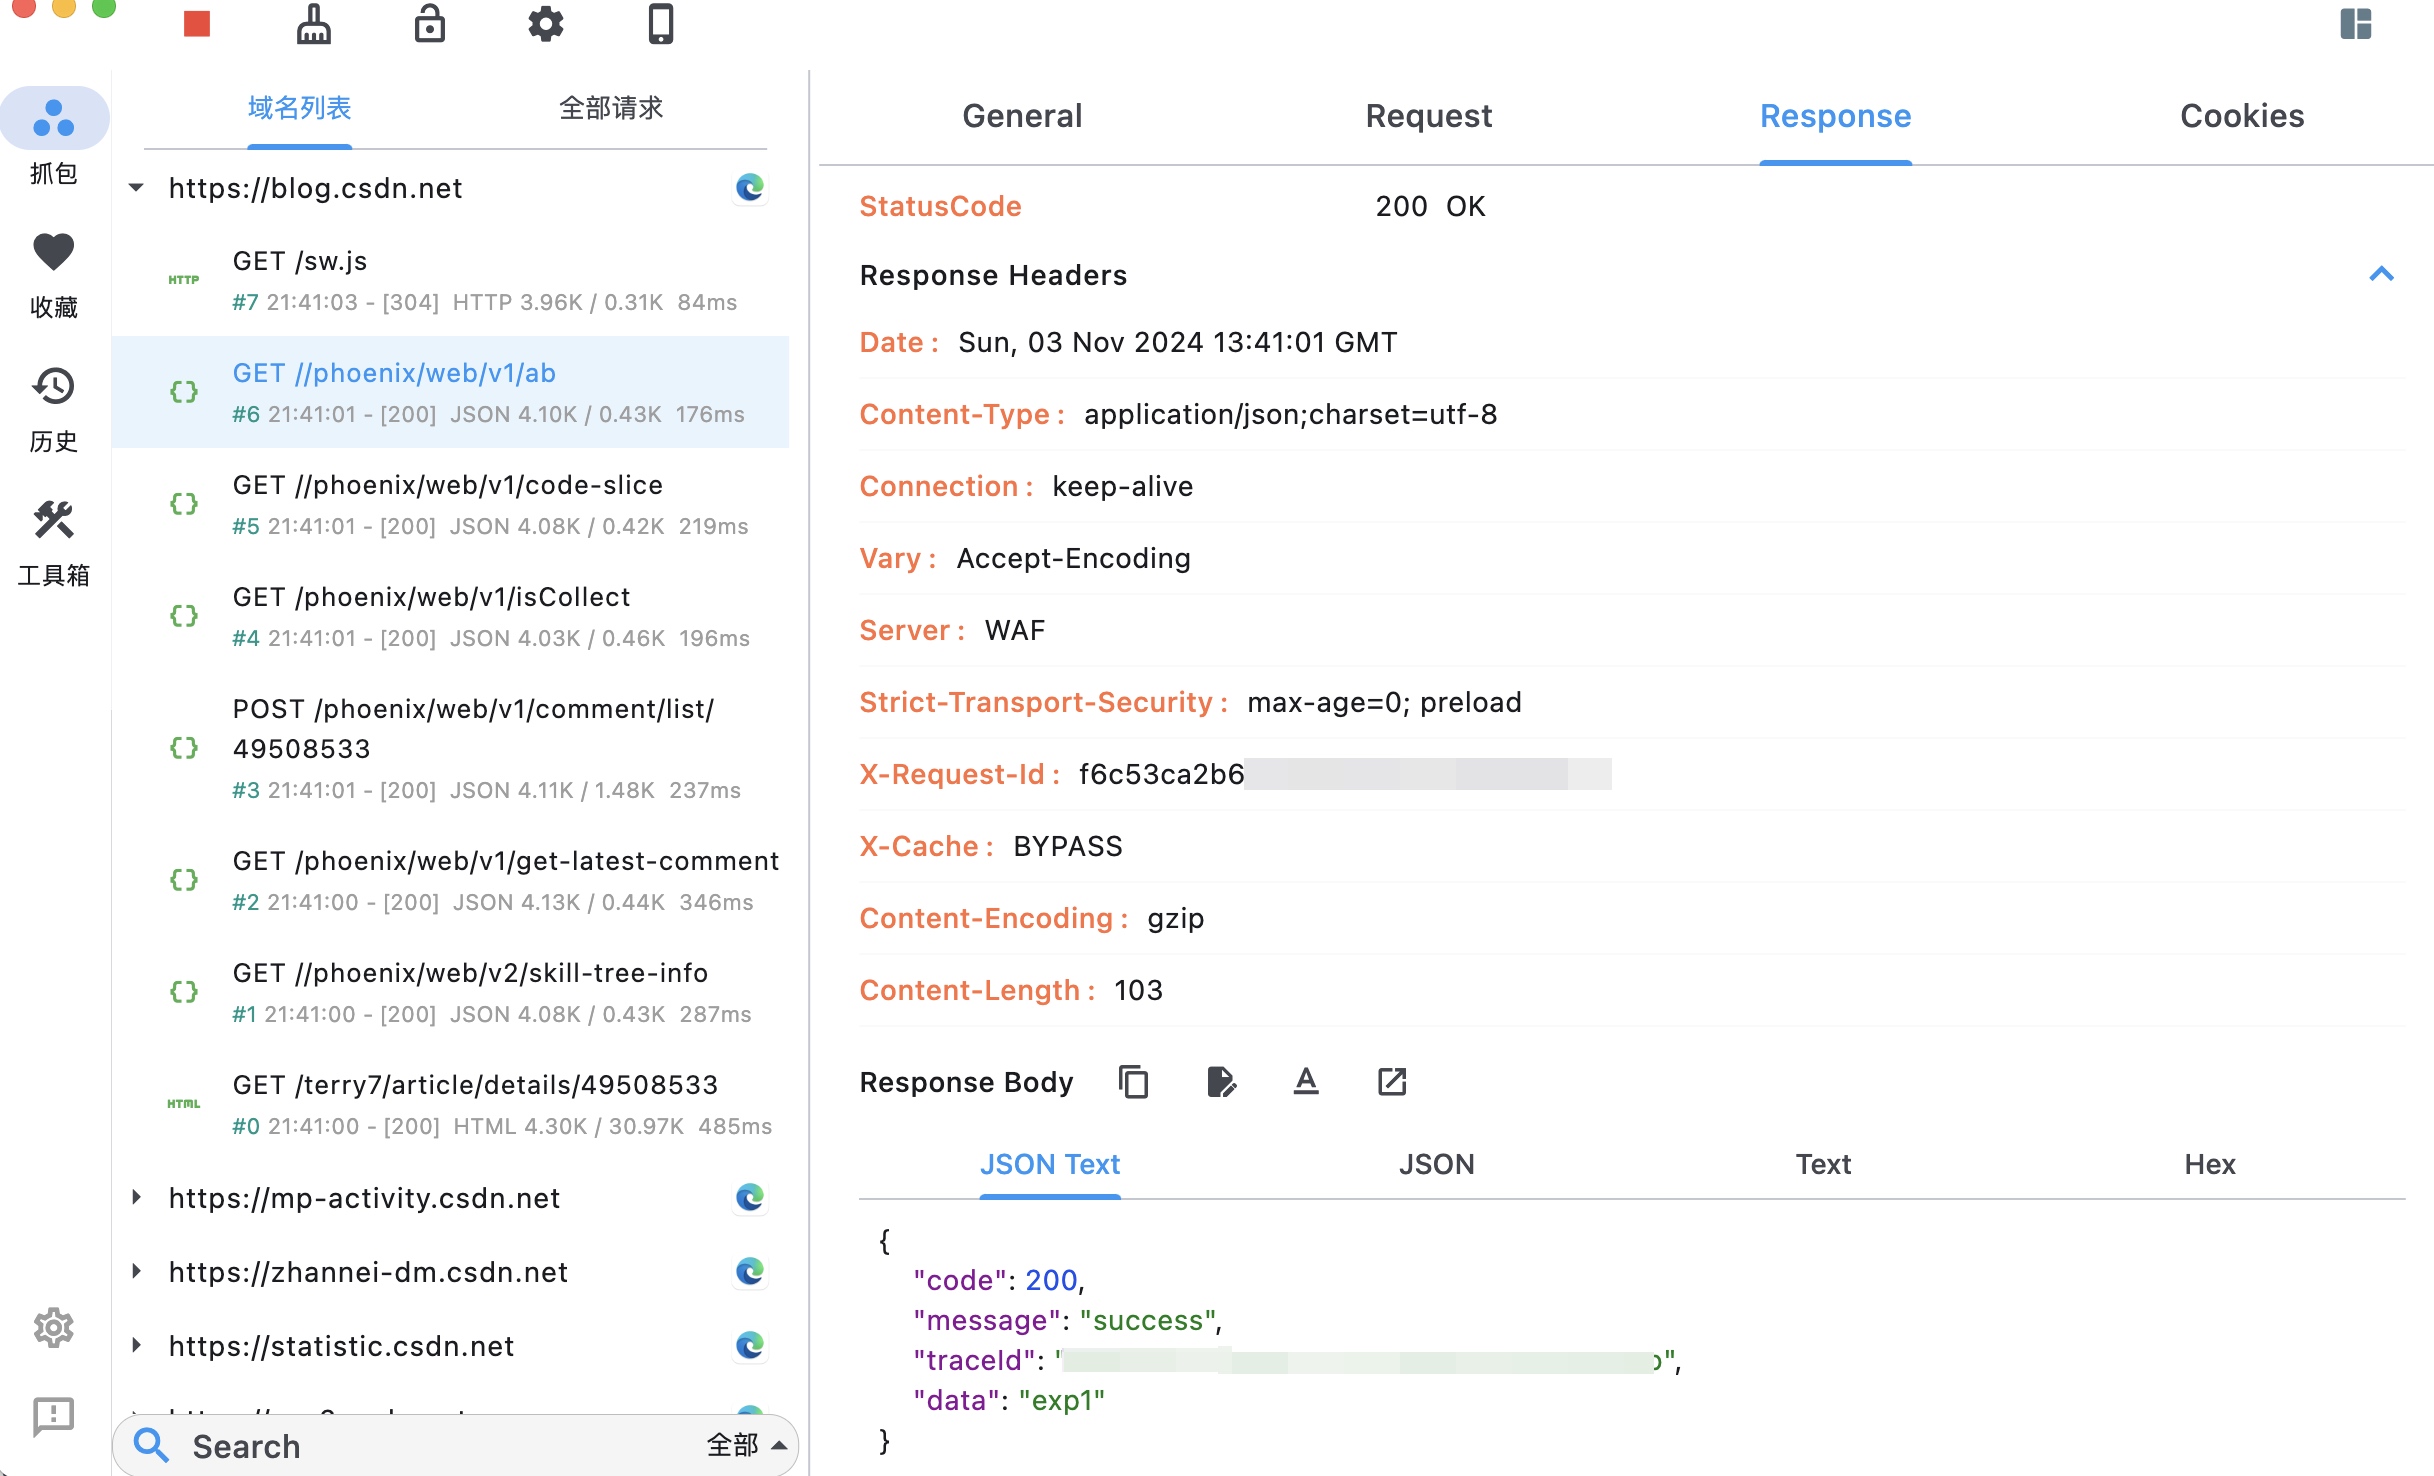Image resolution: width=2434 pixels, height=1476 pixels.
Task: Switch to the Cookies tab
Action: point(2241,116)
